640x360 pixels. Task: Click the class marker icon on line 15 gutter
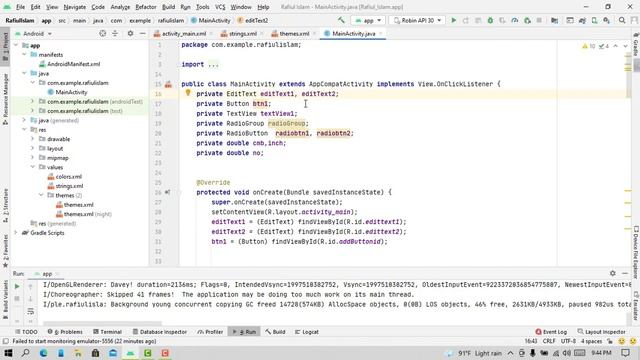(x=168, y=84)
